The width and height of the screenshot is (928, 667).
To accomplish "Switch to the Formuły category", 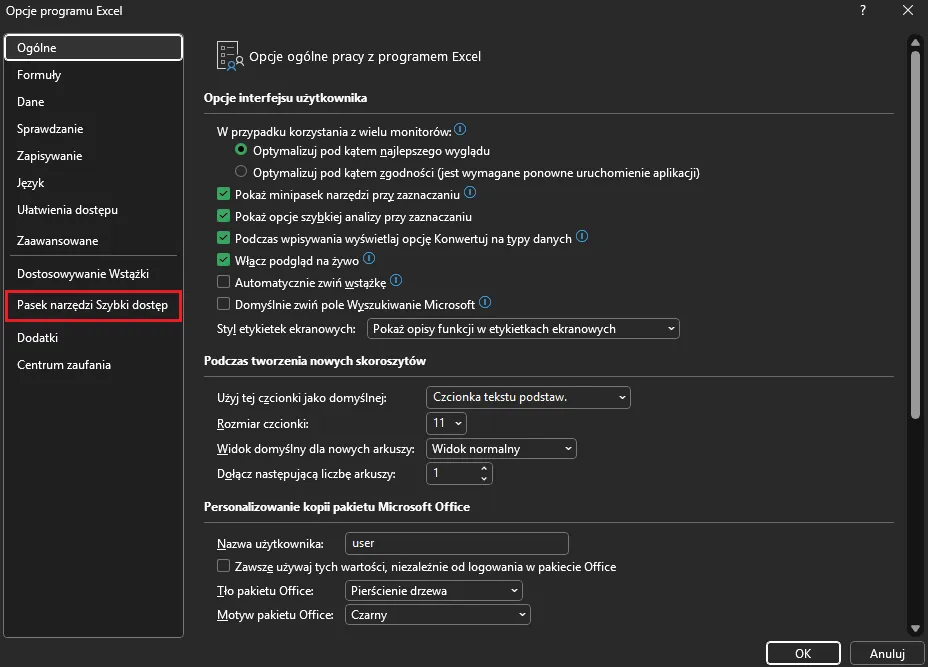I will pyautogui.click(x=39, y=75).
